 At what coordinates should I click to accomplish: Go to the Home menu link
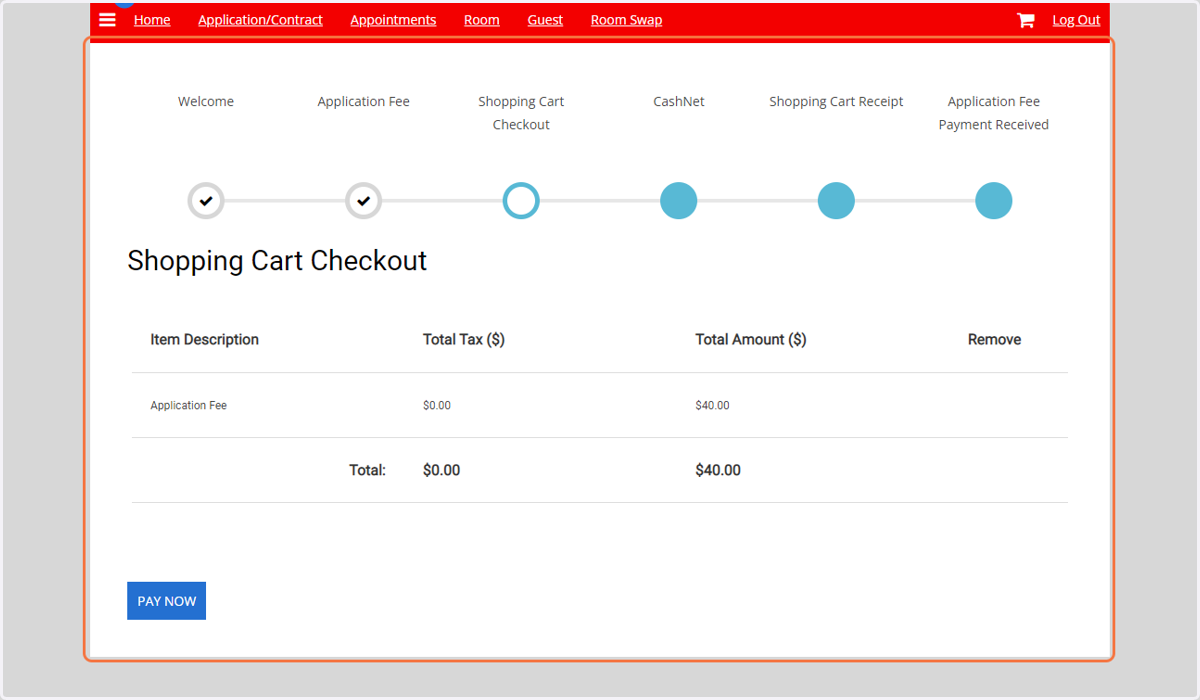point(152,20)
